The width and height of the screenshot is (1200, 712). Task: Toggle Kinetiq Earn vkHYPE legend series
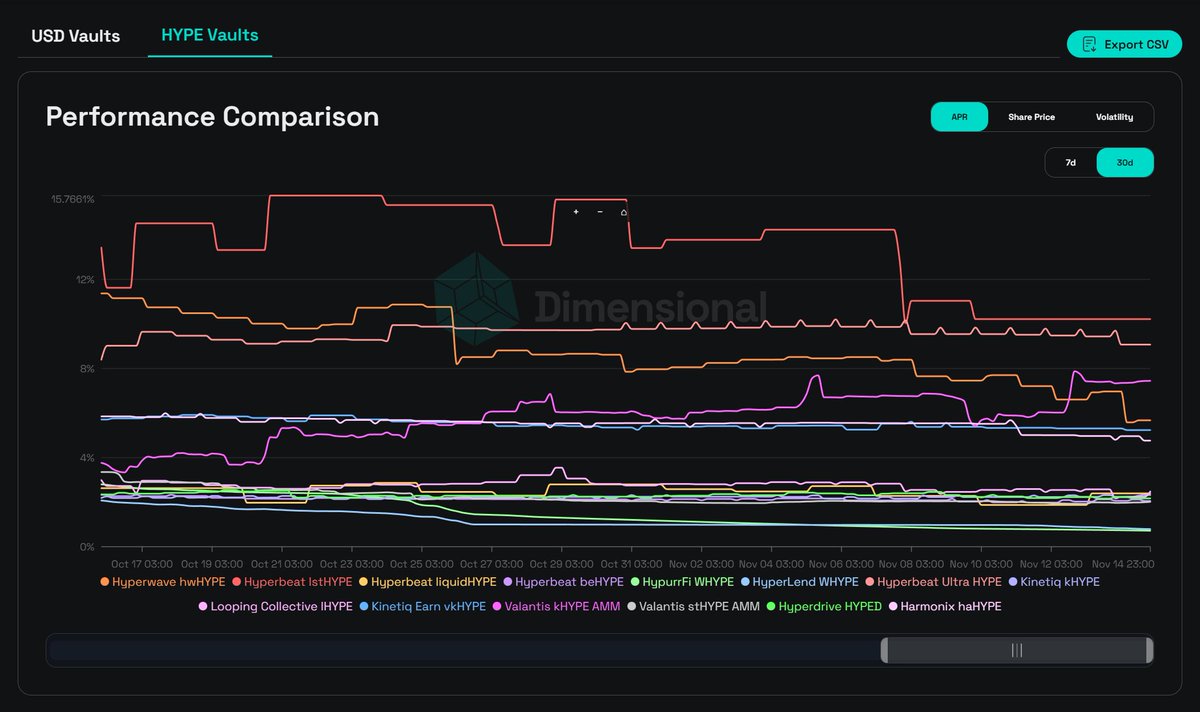tap(422, 606)
